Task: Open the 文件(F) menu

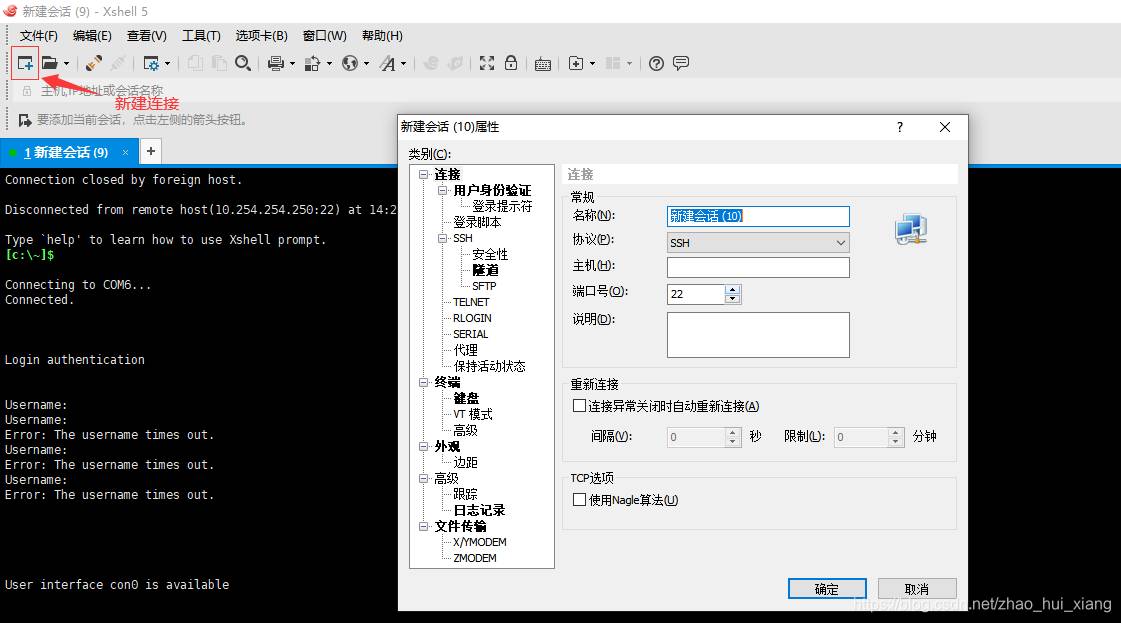Action: click(x=39, y=36)
